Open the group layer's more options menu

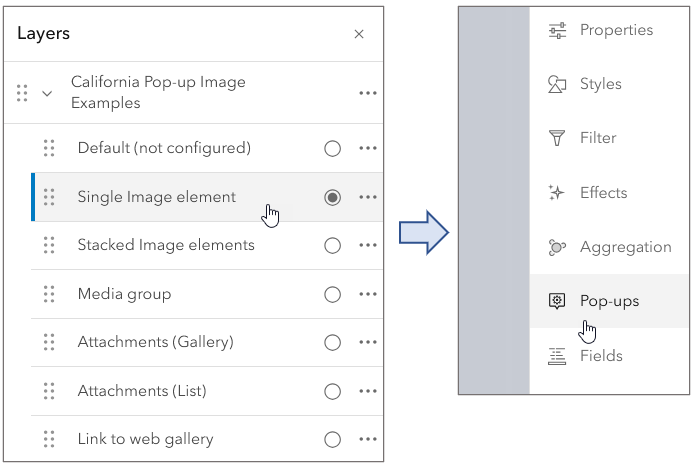tap(367, 93)
